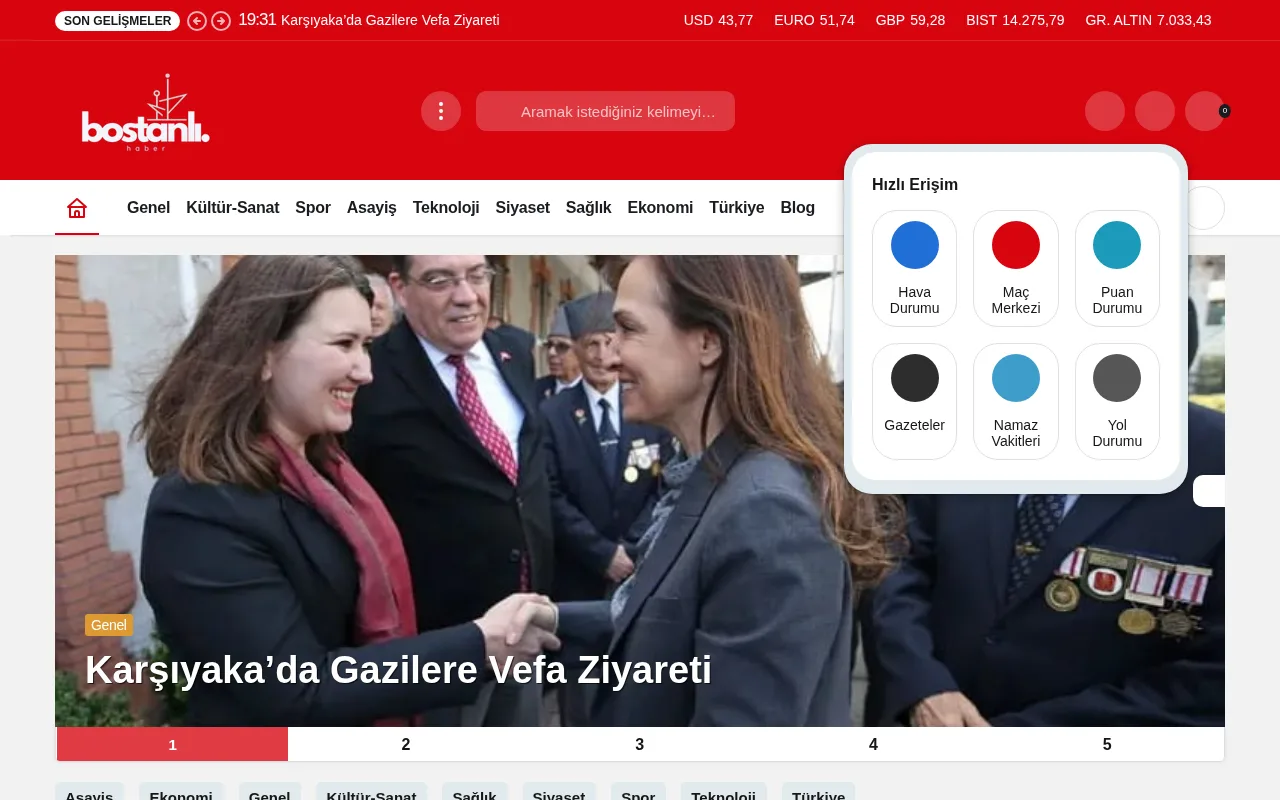The height and width of the screenshot is (800, 1280).
Task: Toggle the Sağlık category filter chip
Action: (x=475, y=795)
